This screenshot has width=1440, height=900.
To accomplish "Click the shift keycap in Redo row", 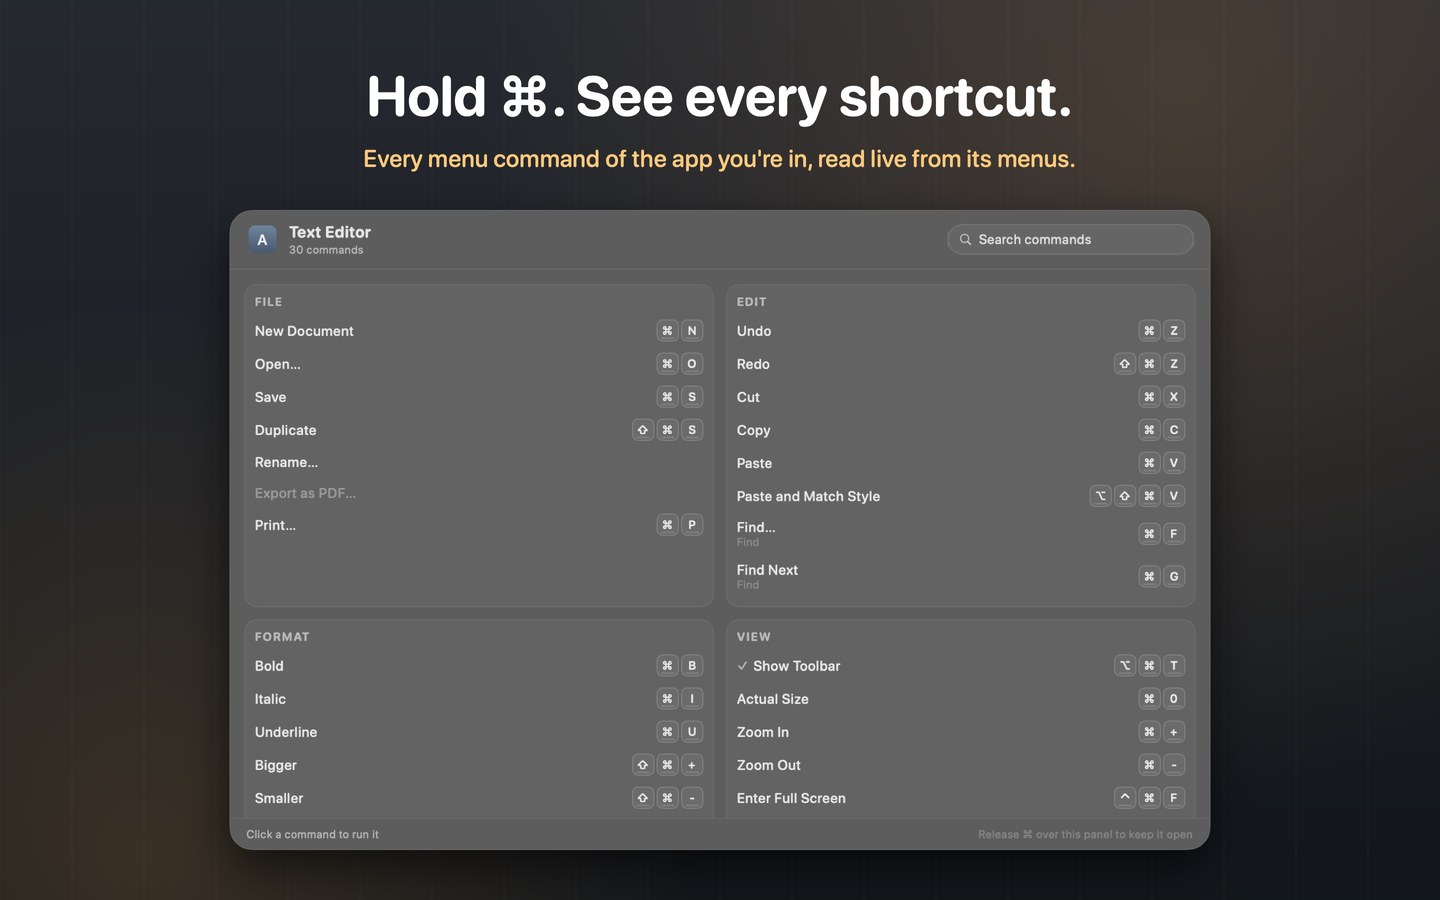I will click(x=1125, y=364).
